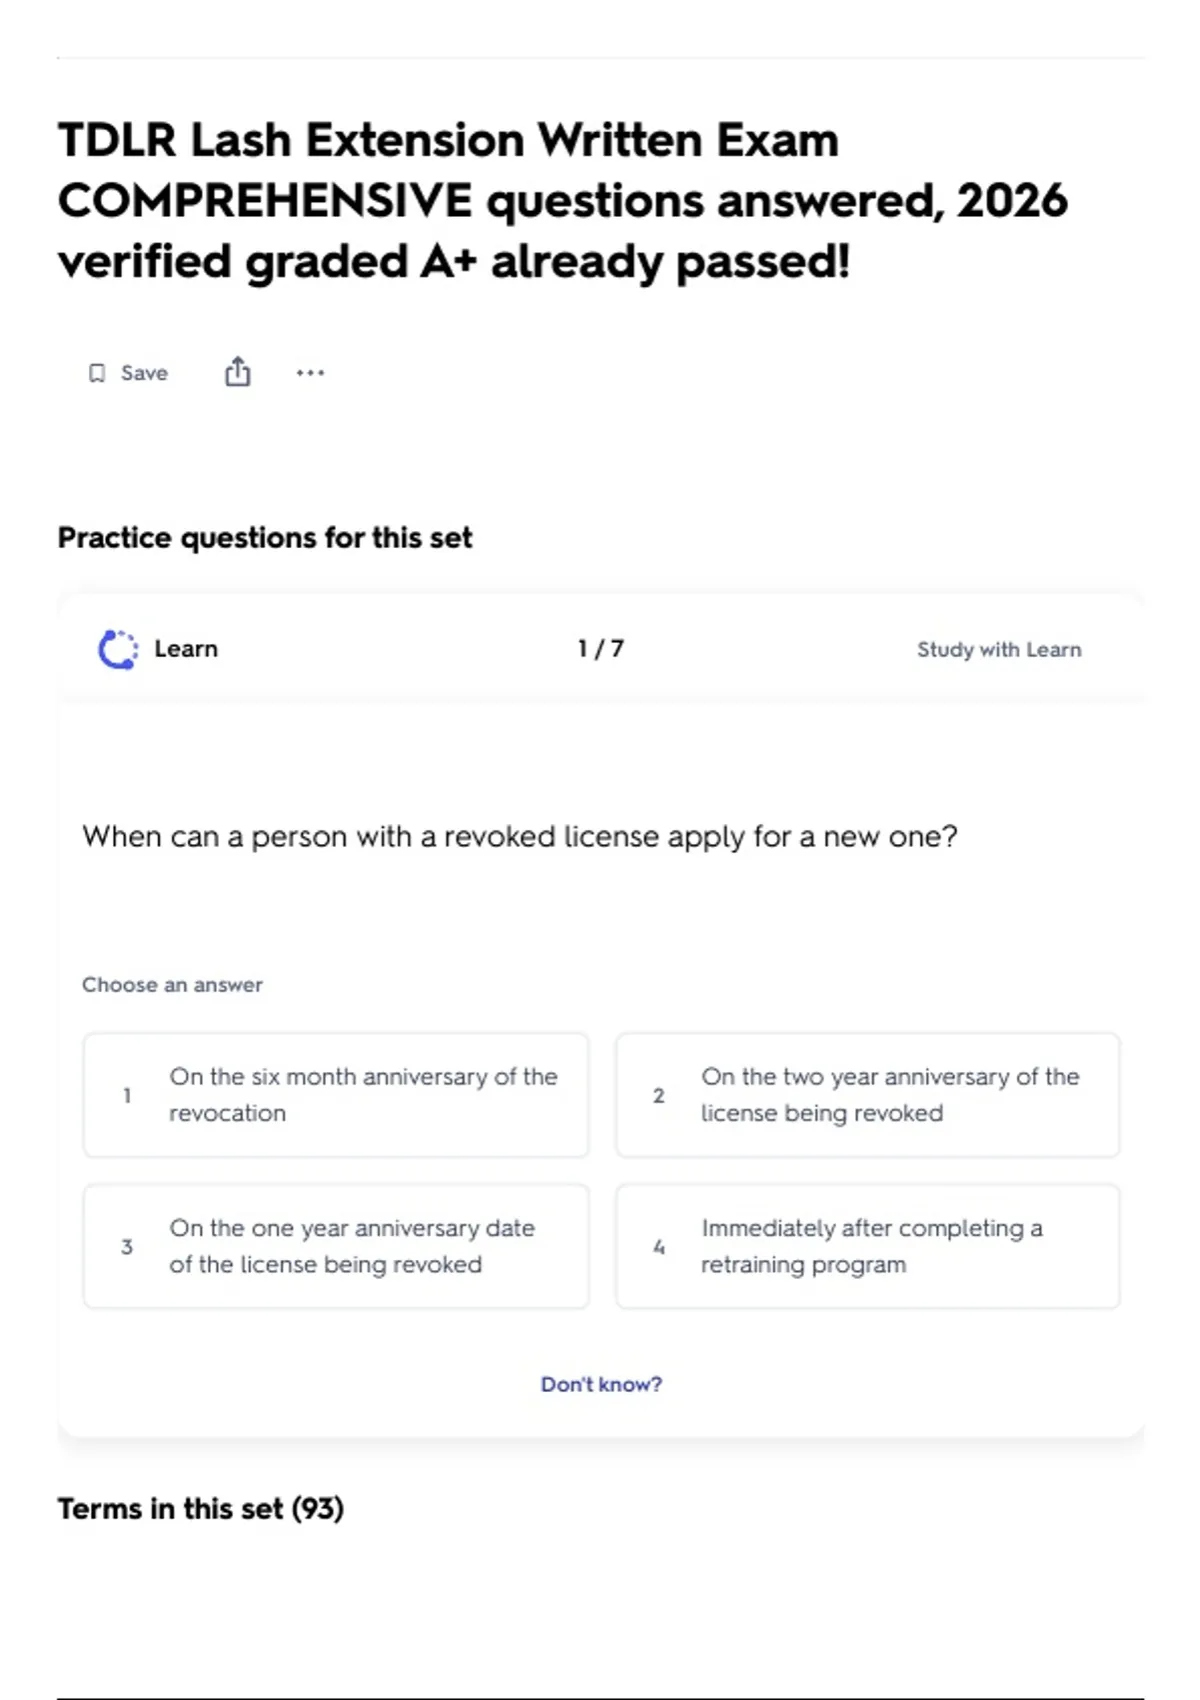The image size is (1200, 1700).
Task: Click 'Practice questions for this set' heading
Action: click(265, 538)
